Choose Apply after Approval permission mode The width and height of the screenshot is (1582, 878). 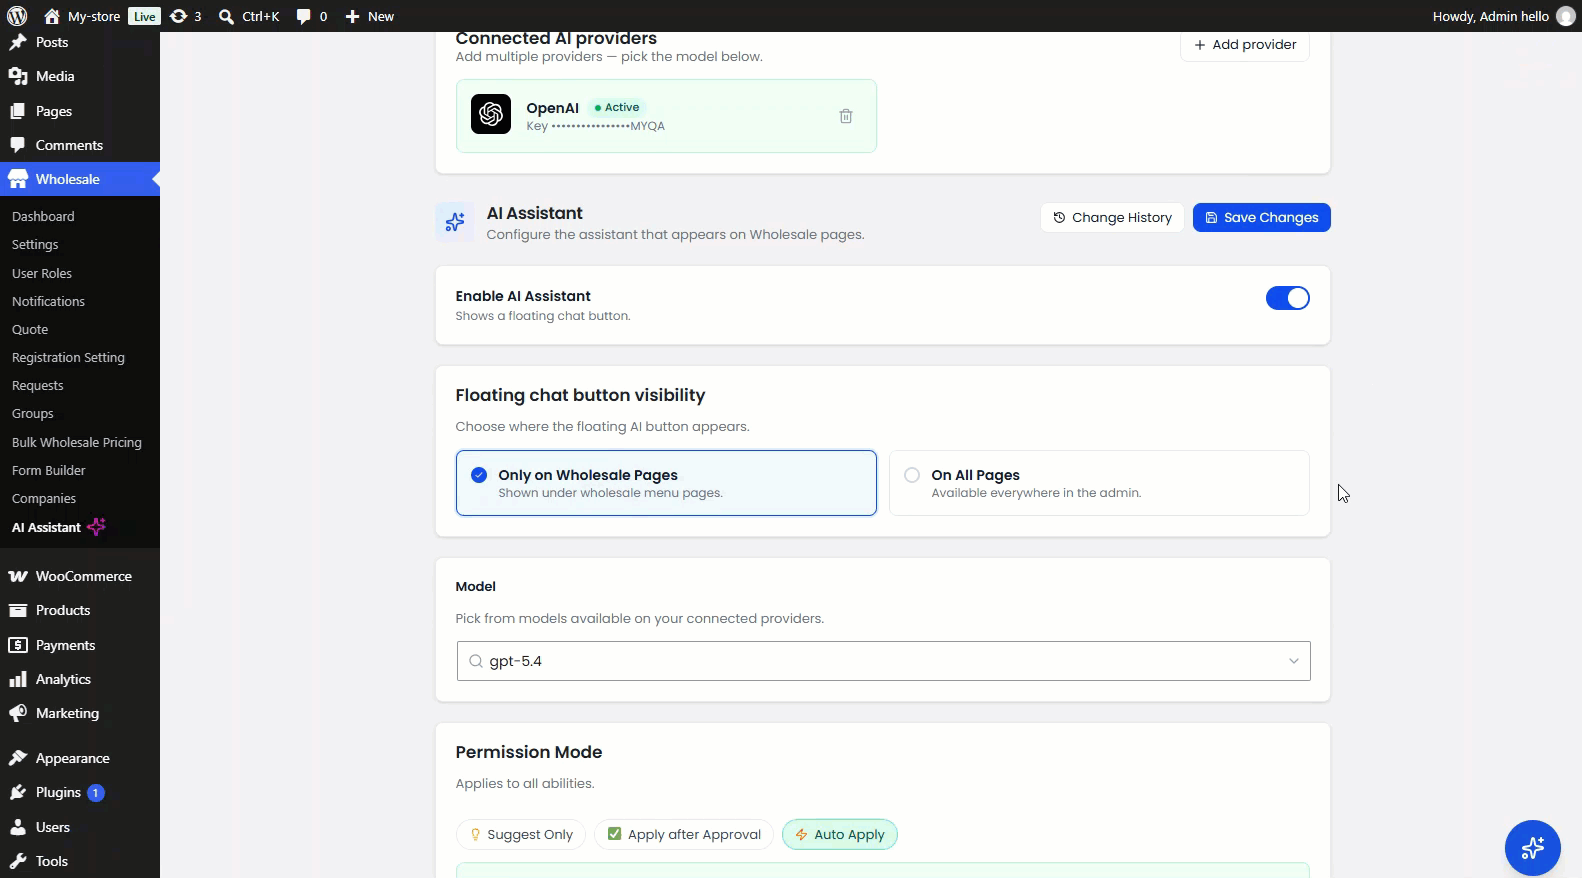[684, 834]
